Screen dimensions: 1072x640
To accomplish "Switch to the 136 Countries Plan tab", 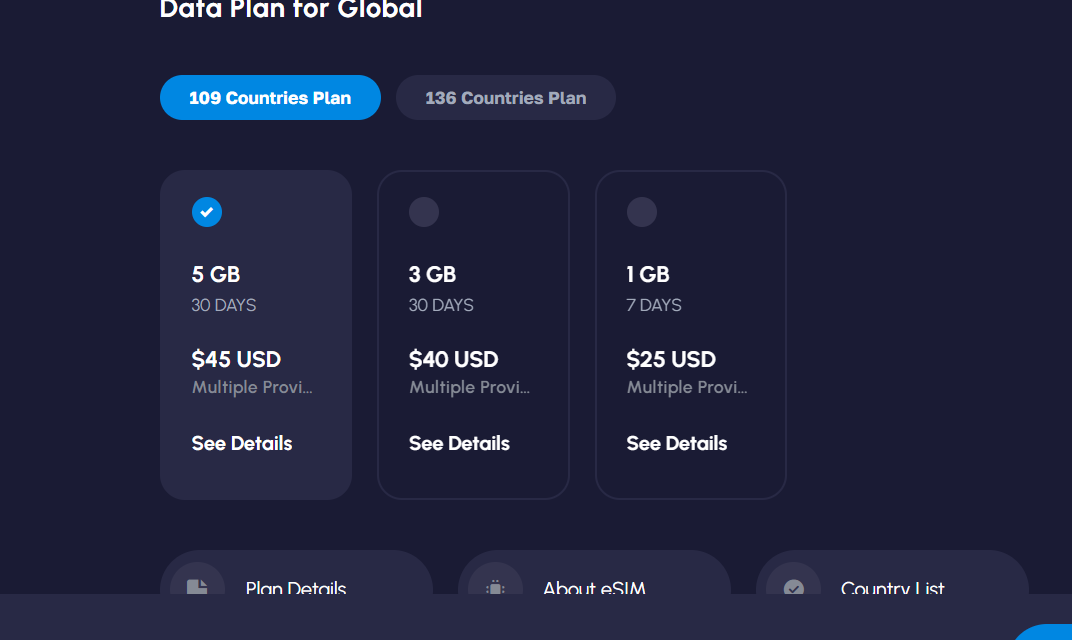I will click(x=505, y=98).
